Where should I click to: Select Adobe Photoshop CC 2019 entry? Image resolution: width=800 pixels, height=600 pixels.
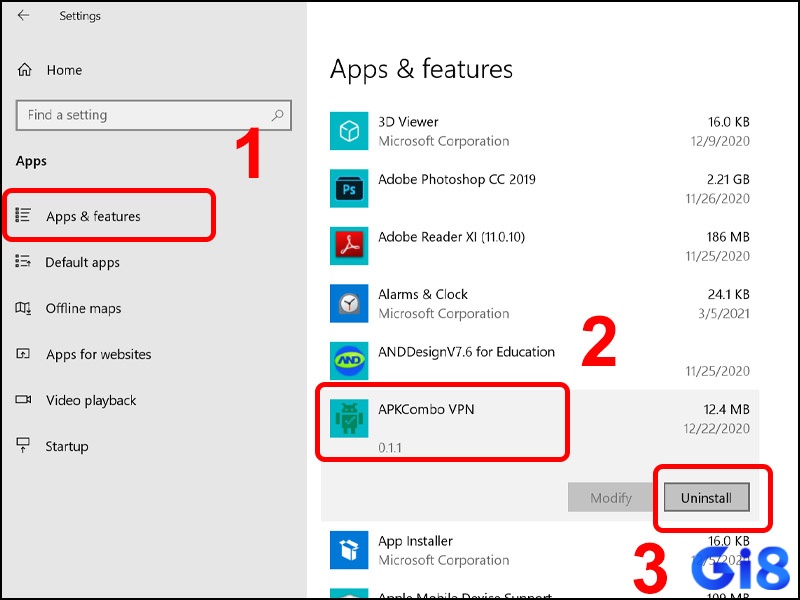coord(457,180)
